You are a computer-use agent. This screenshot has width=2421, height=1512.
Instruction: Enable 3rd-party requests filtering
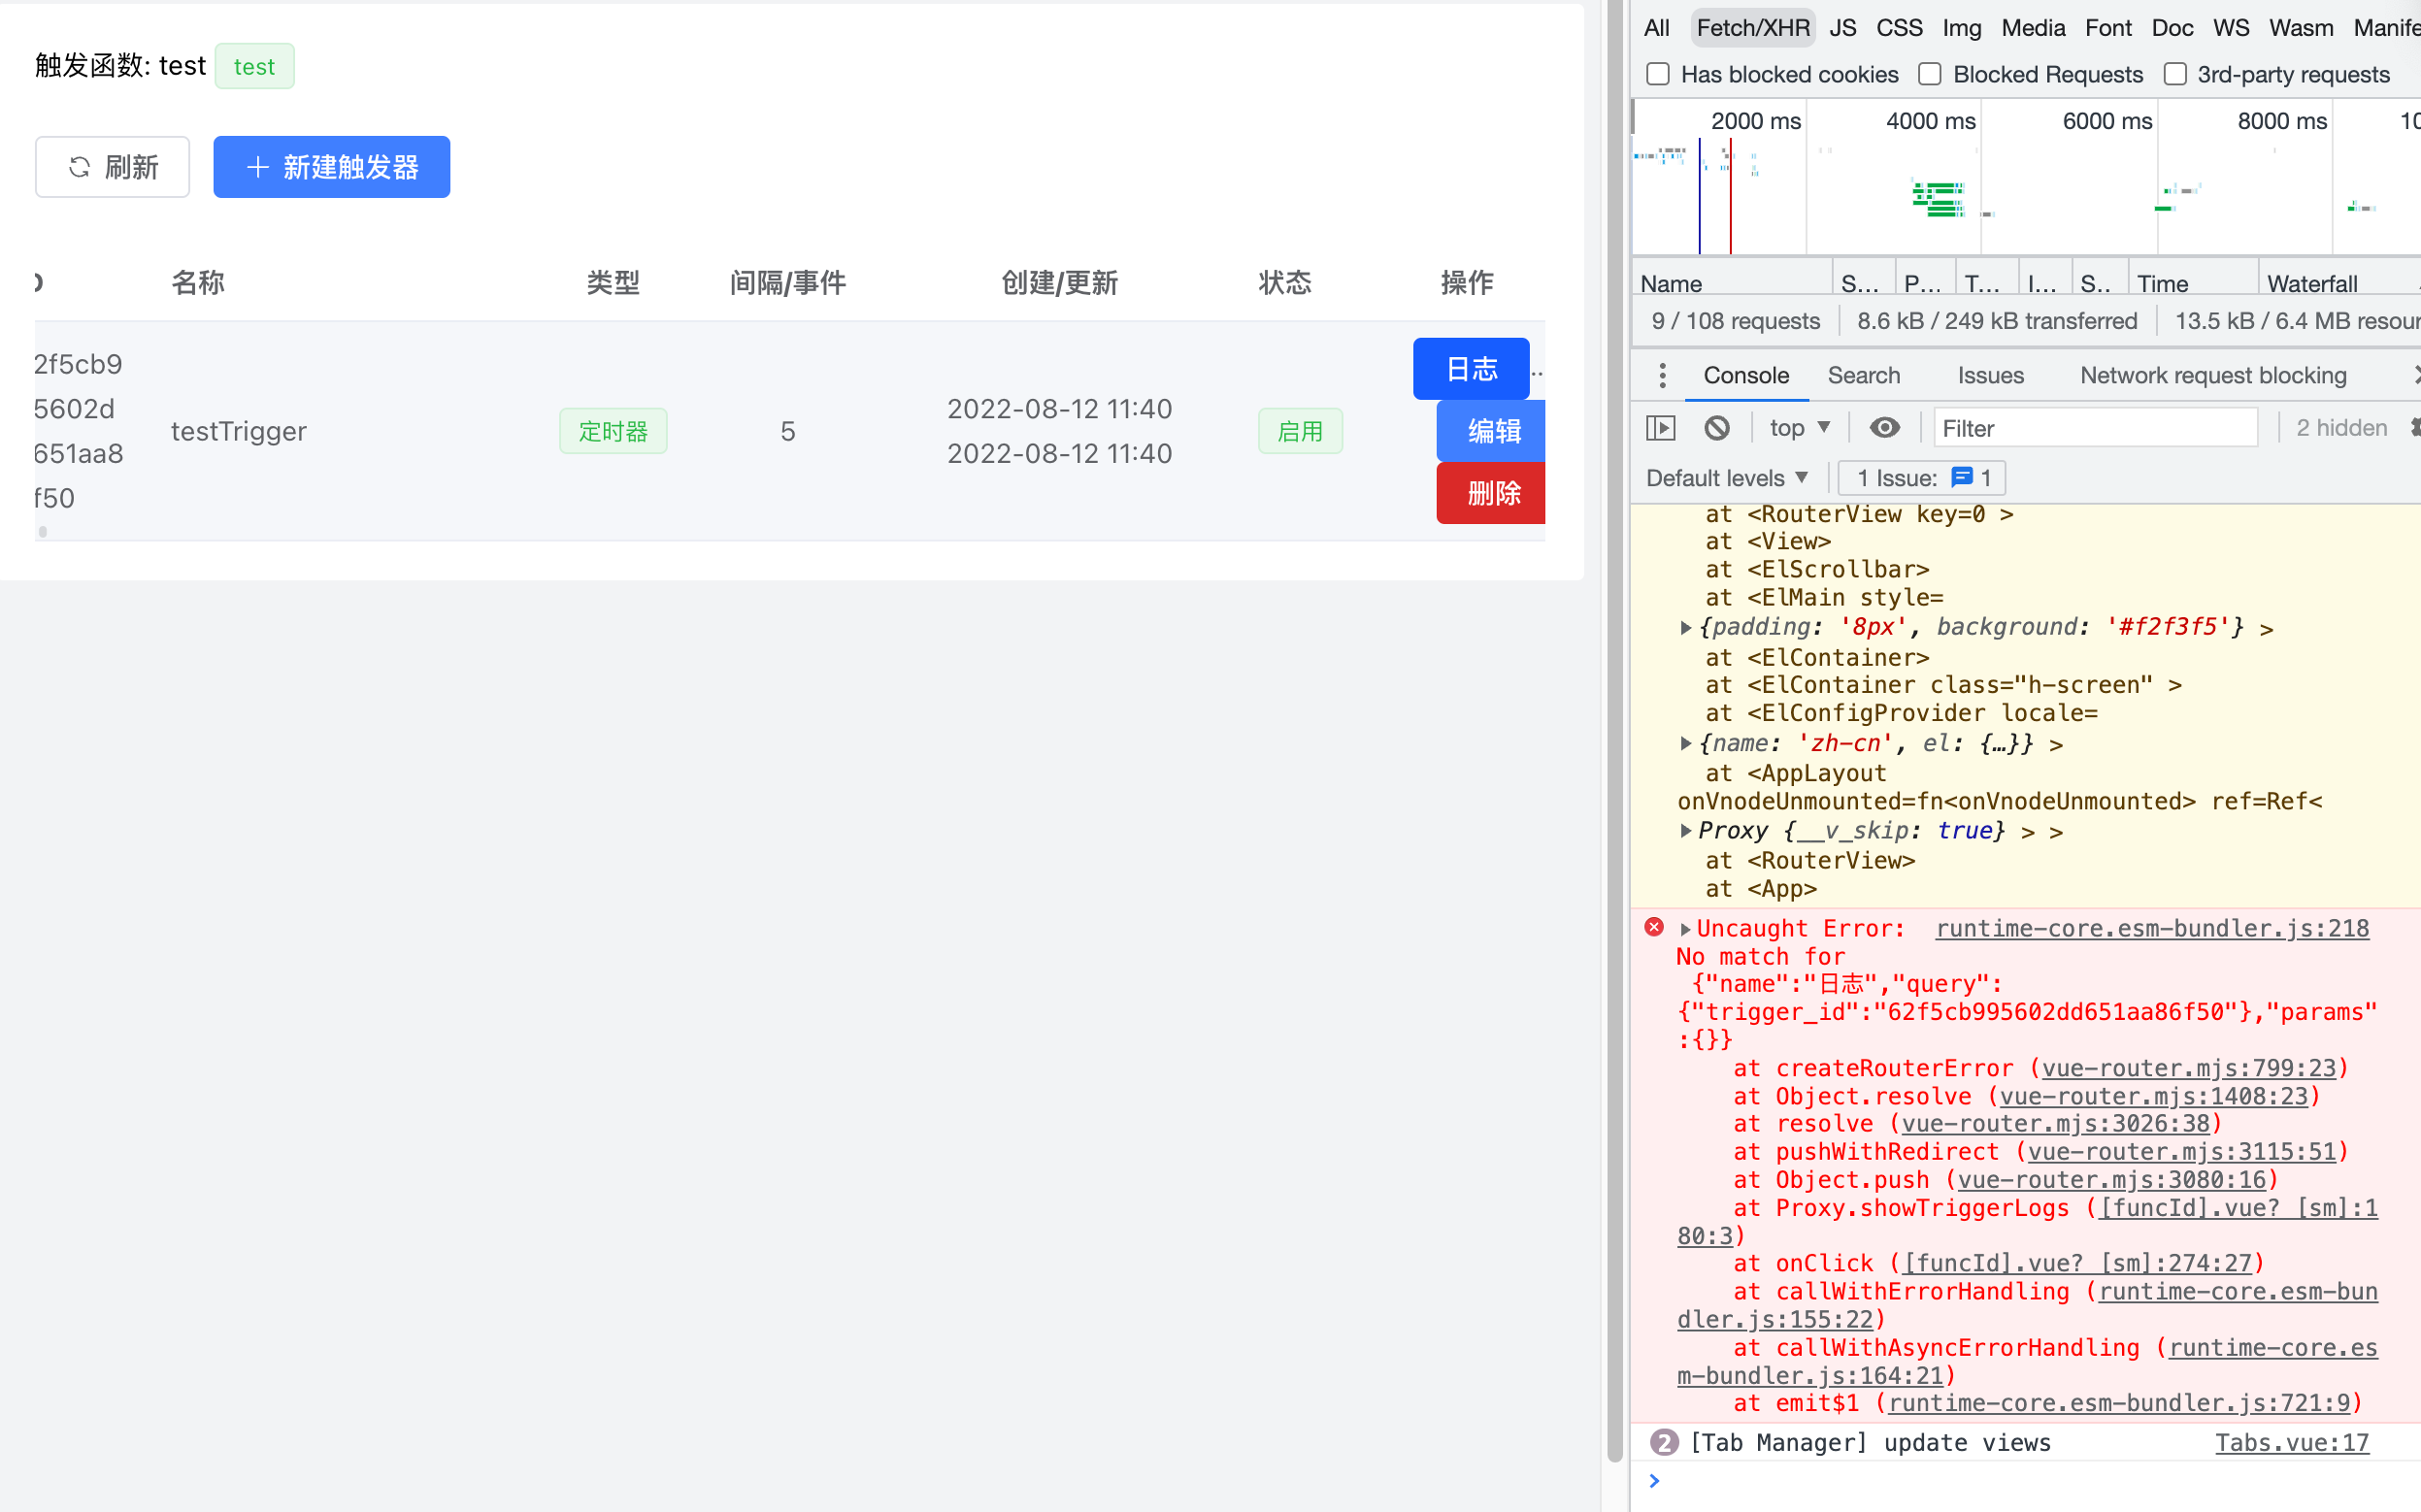[2175, 73]
